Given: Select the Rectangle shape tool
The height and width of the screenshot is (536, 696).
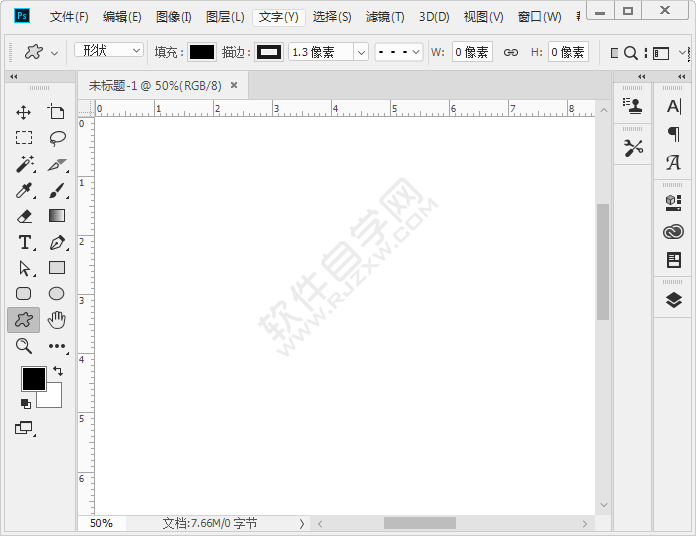Looking at the screenshot, I should 57,268.
